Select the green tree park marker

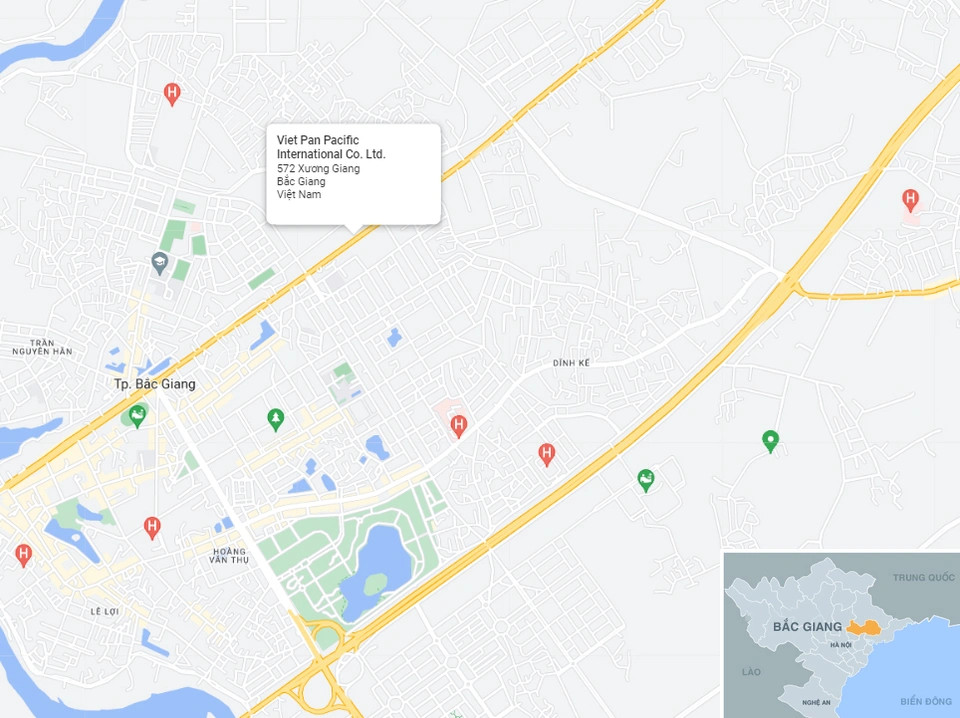click(x=275, y=418)
